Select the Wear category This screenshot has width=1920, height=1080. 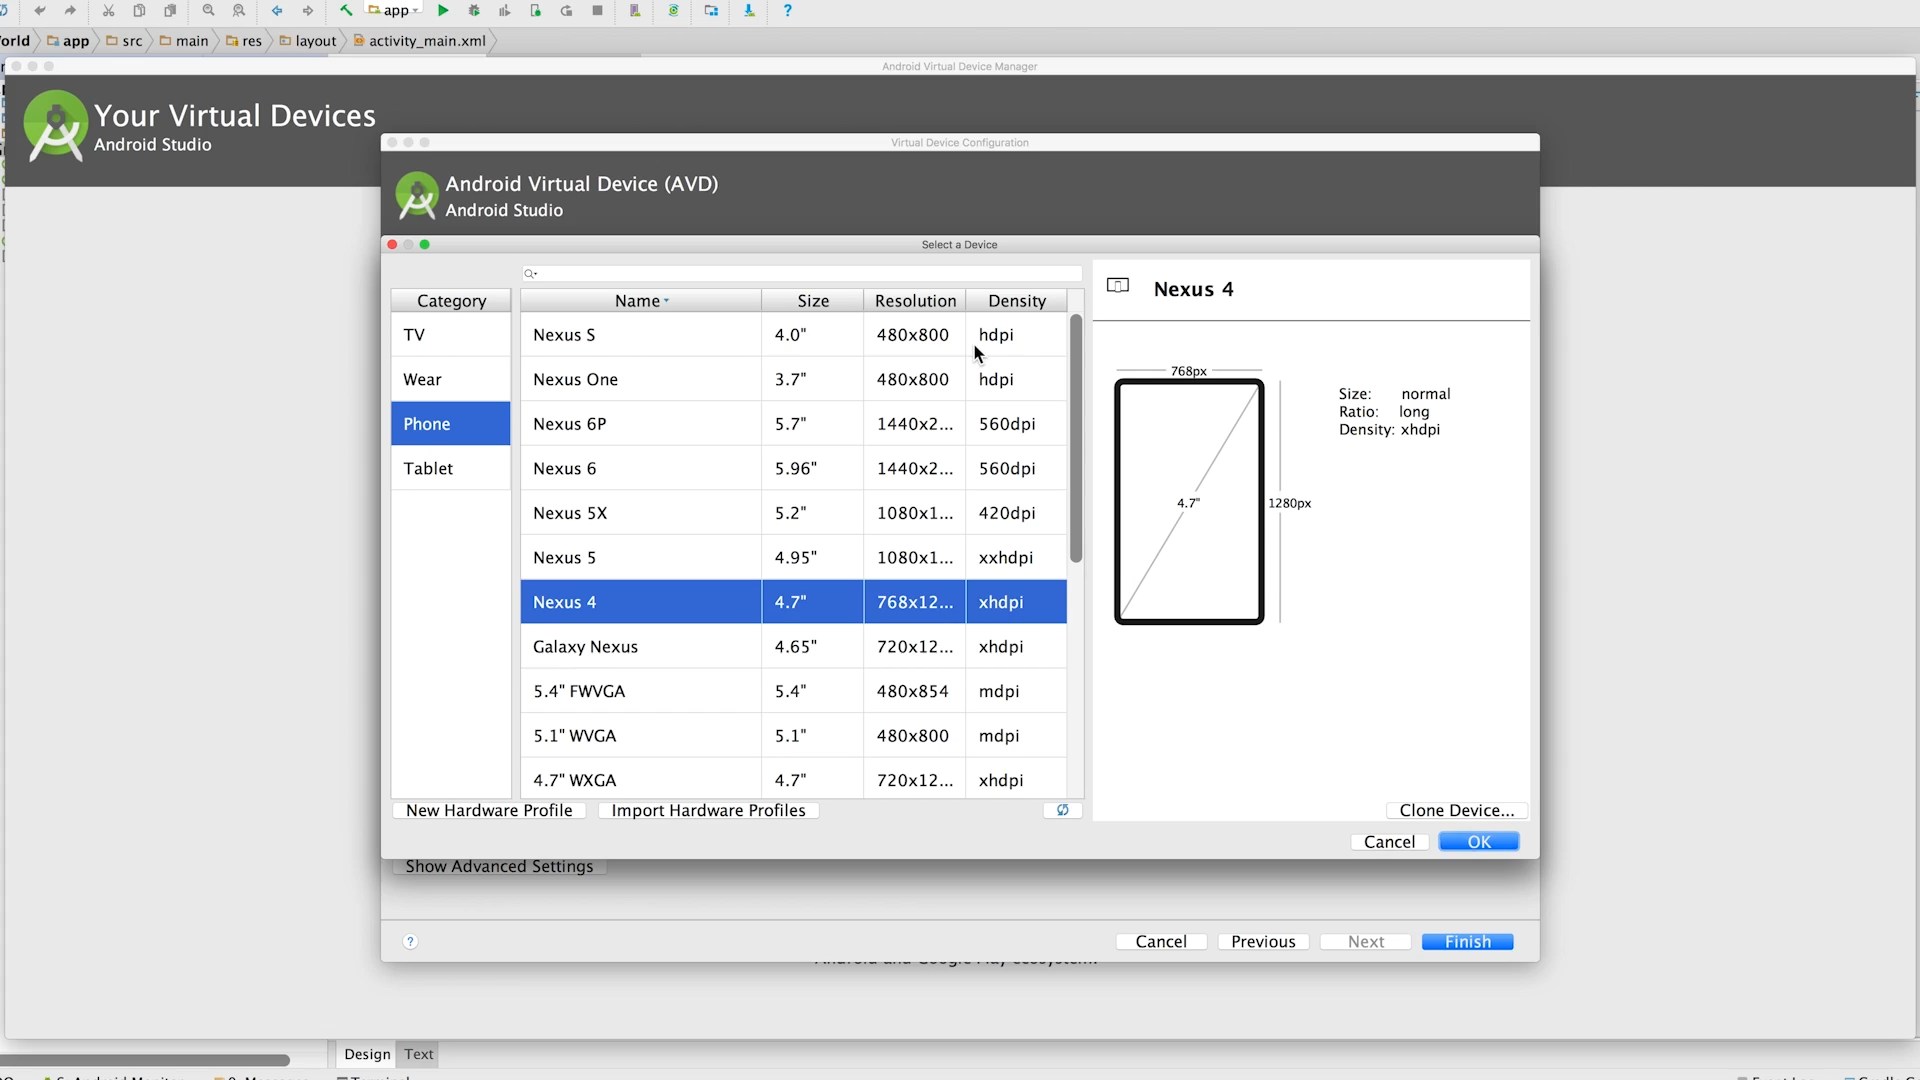[x=451, y=379]
